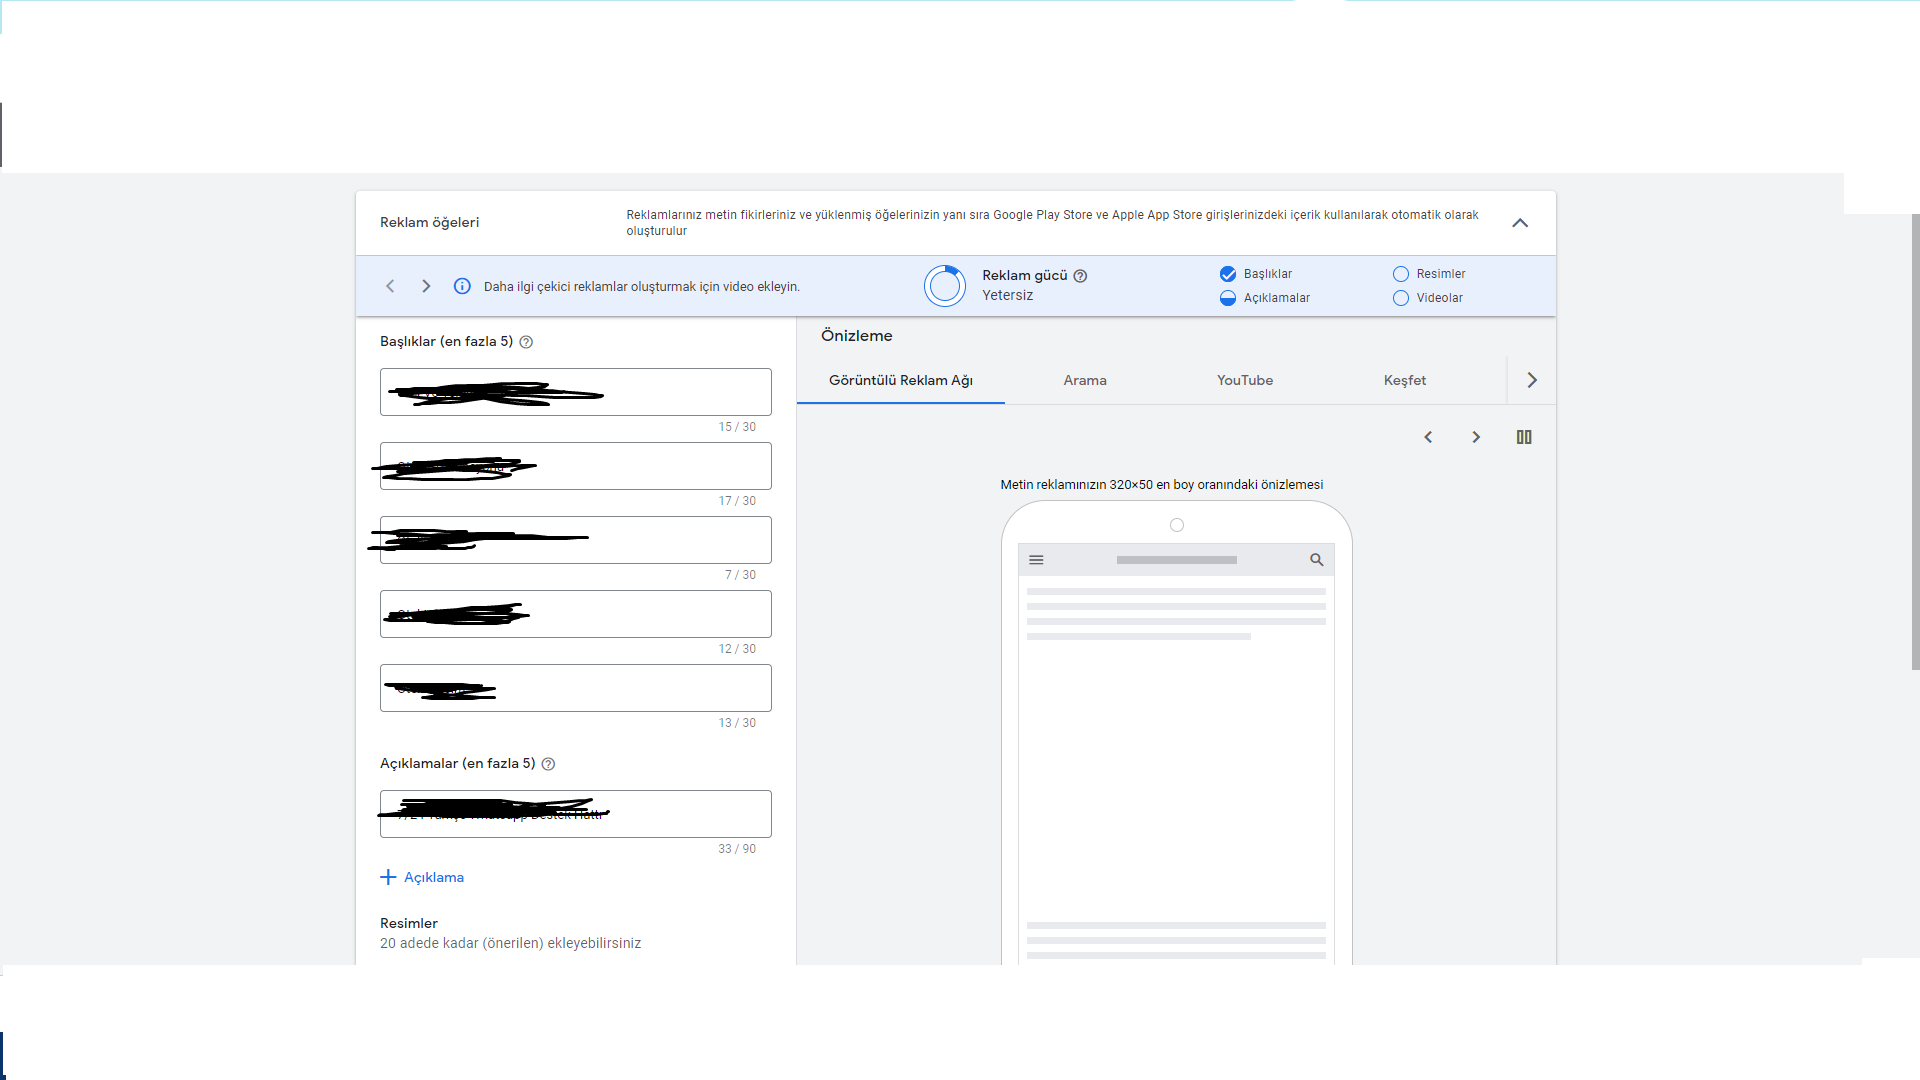Go to next ad preview
The height and width of the screenshot is (1080, 1920).
pos(1476,437)
